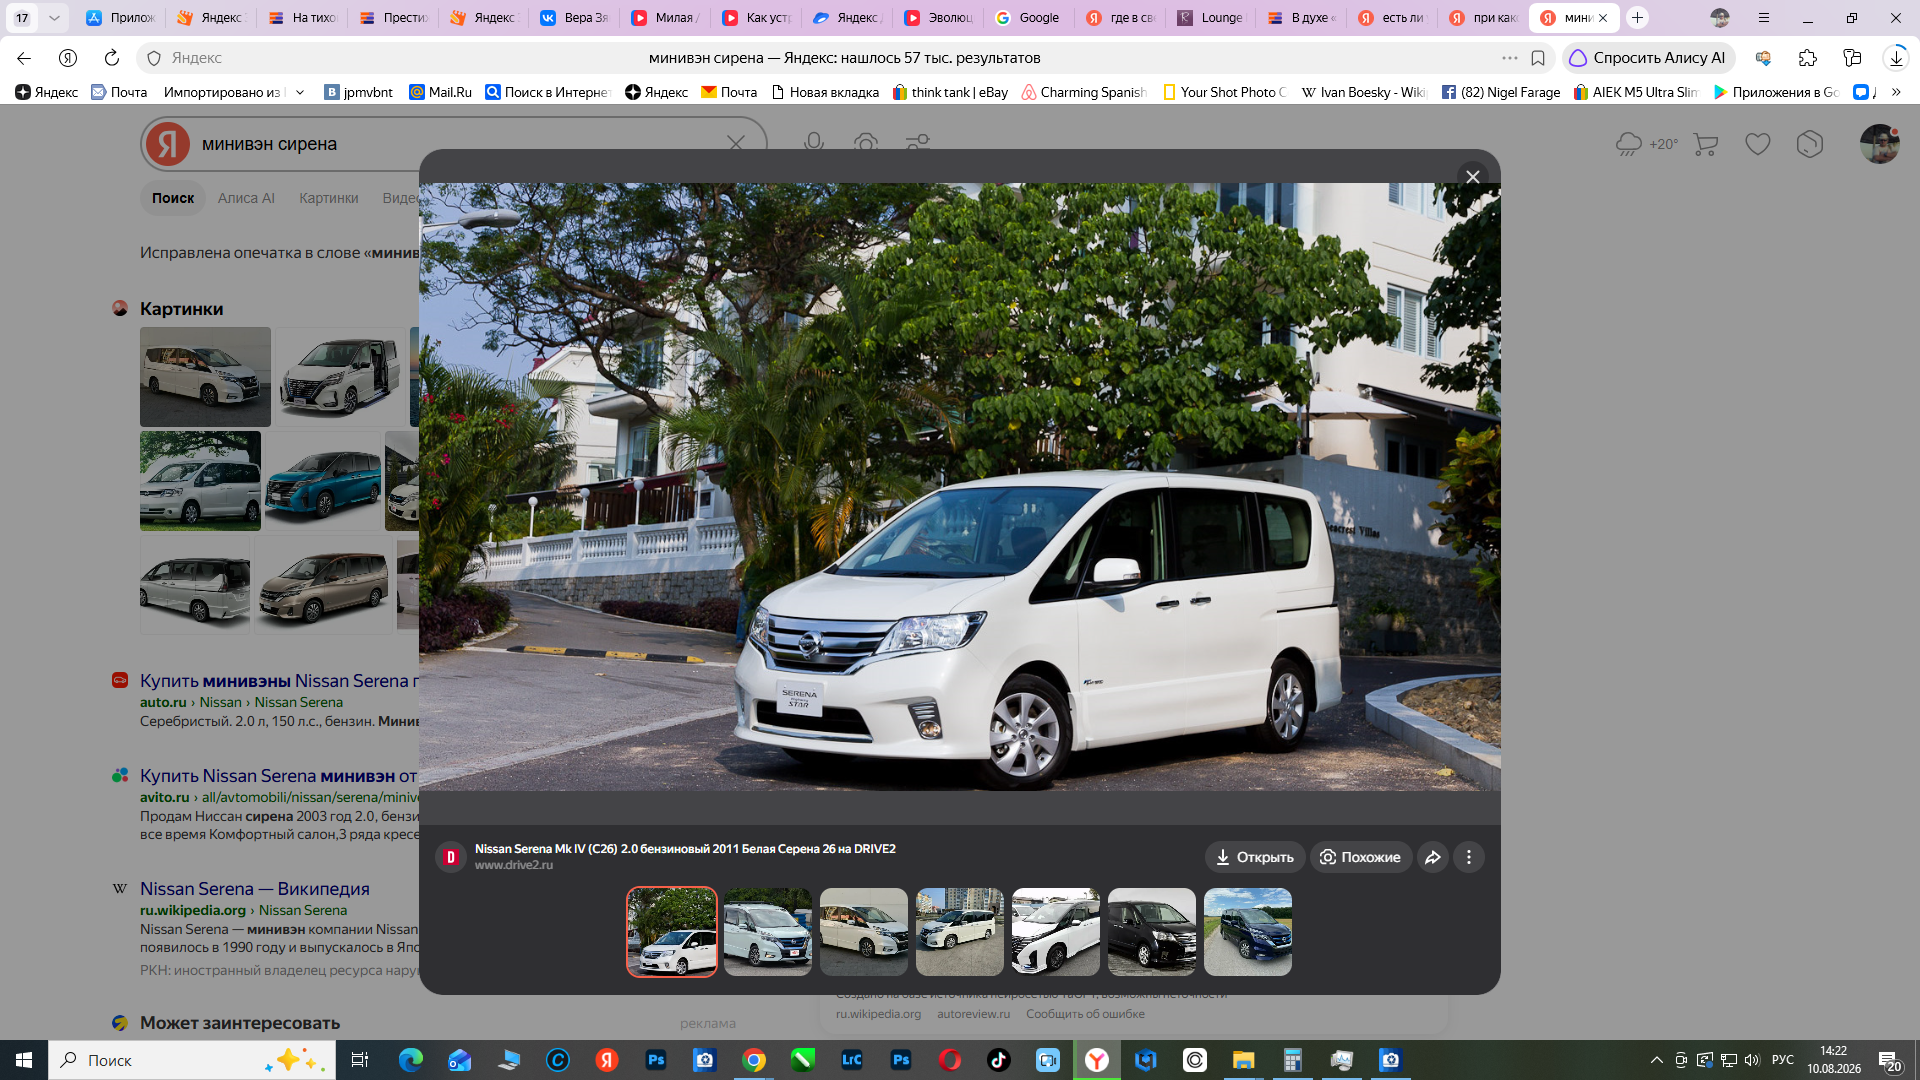Switch to the Эволюц YouTube tab
This screenshot has height=1080, width=1920.
[x=938, y=18]
